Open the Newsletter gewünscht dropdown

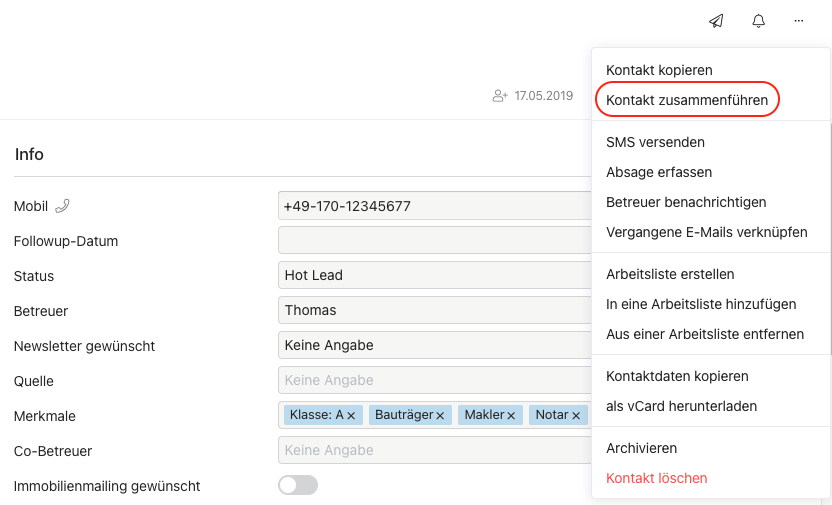pos(435,345)
